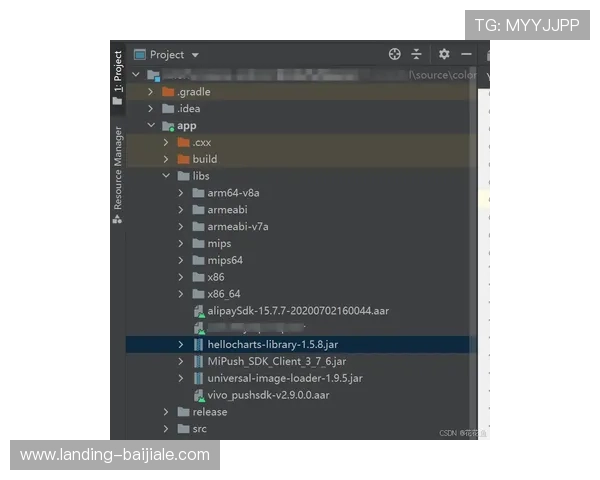This screenshot has height=480, width=600.
Task: Expand the armeabi-v7a folder chevron
Action: [x=181, y=227]
